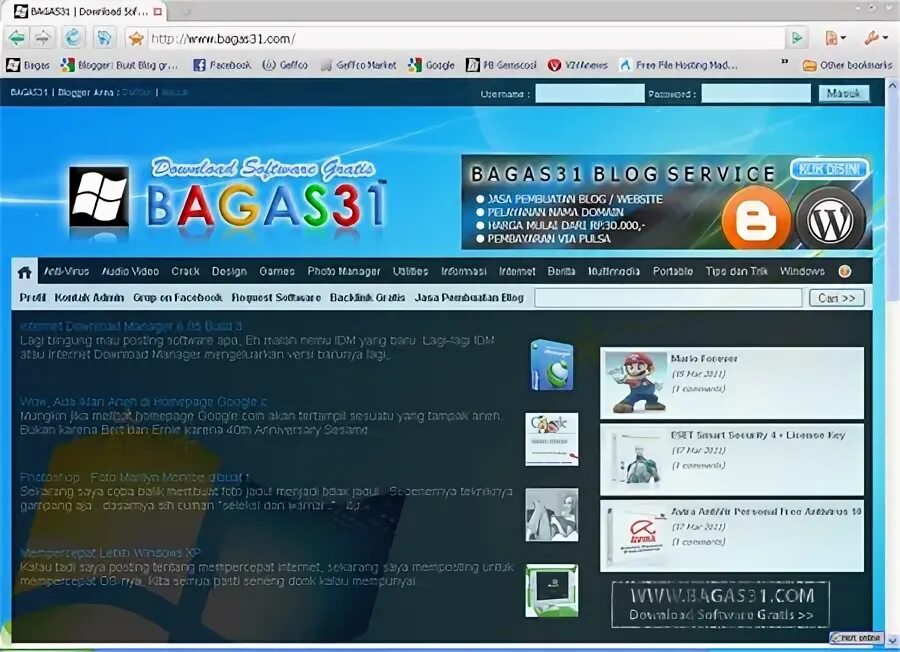Open the Internet Download Manager post title
The height and width of the screenshot is (652, 900).
point(131,327)
